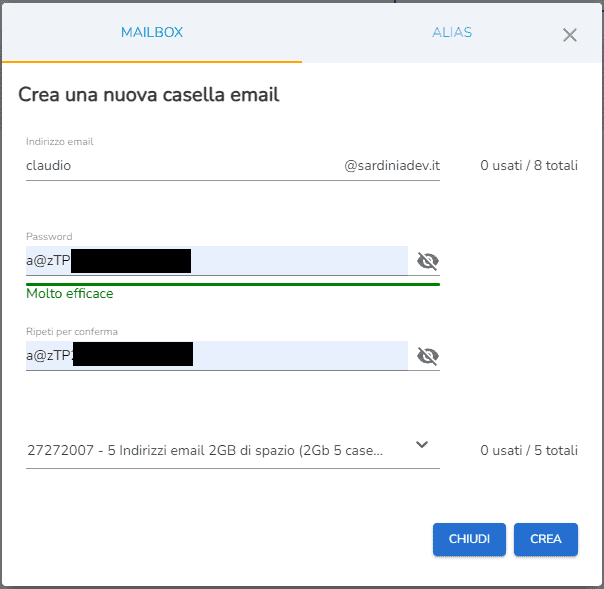Expand the plan list via chevron arrow
604x589 pixels.
[x=422, y=445]
